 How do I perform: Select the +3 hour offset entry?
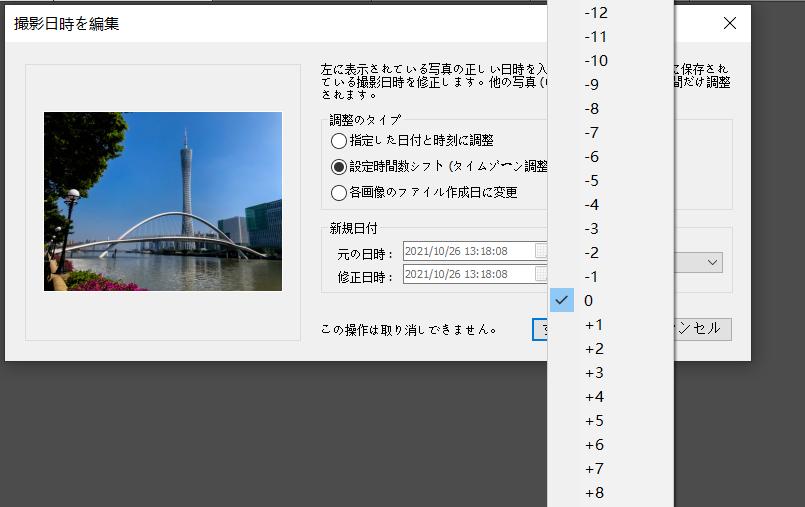pos(594,373)
